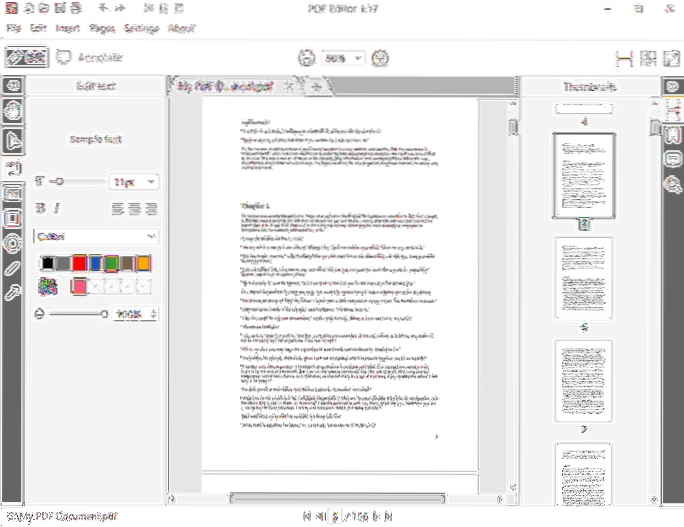
Task: Add a new document tab with plus
Action: (317, 87)
